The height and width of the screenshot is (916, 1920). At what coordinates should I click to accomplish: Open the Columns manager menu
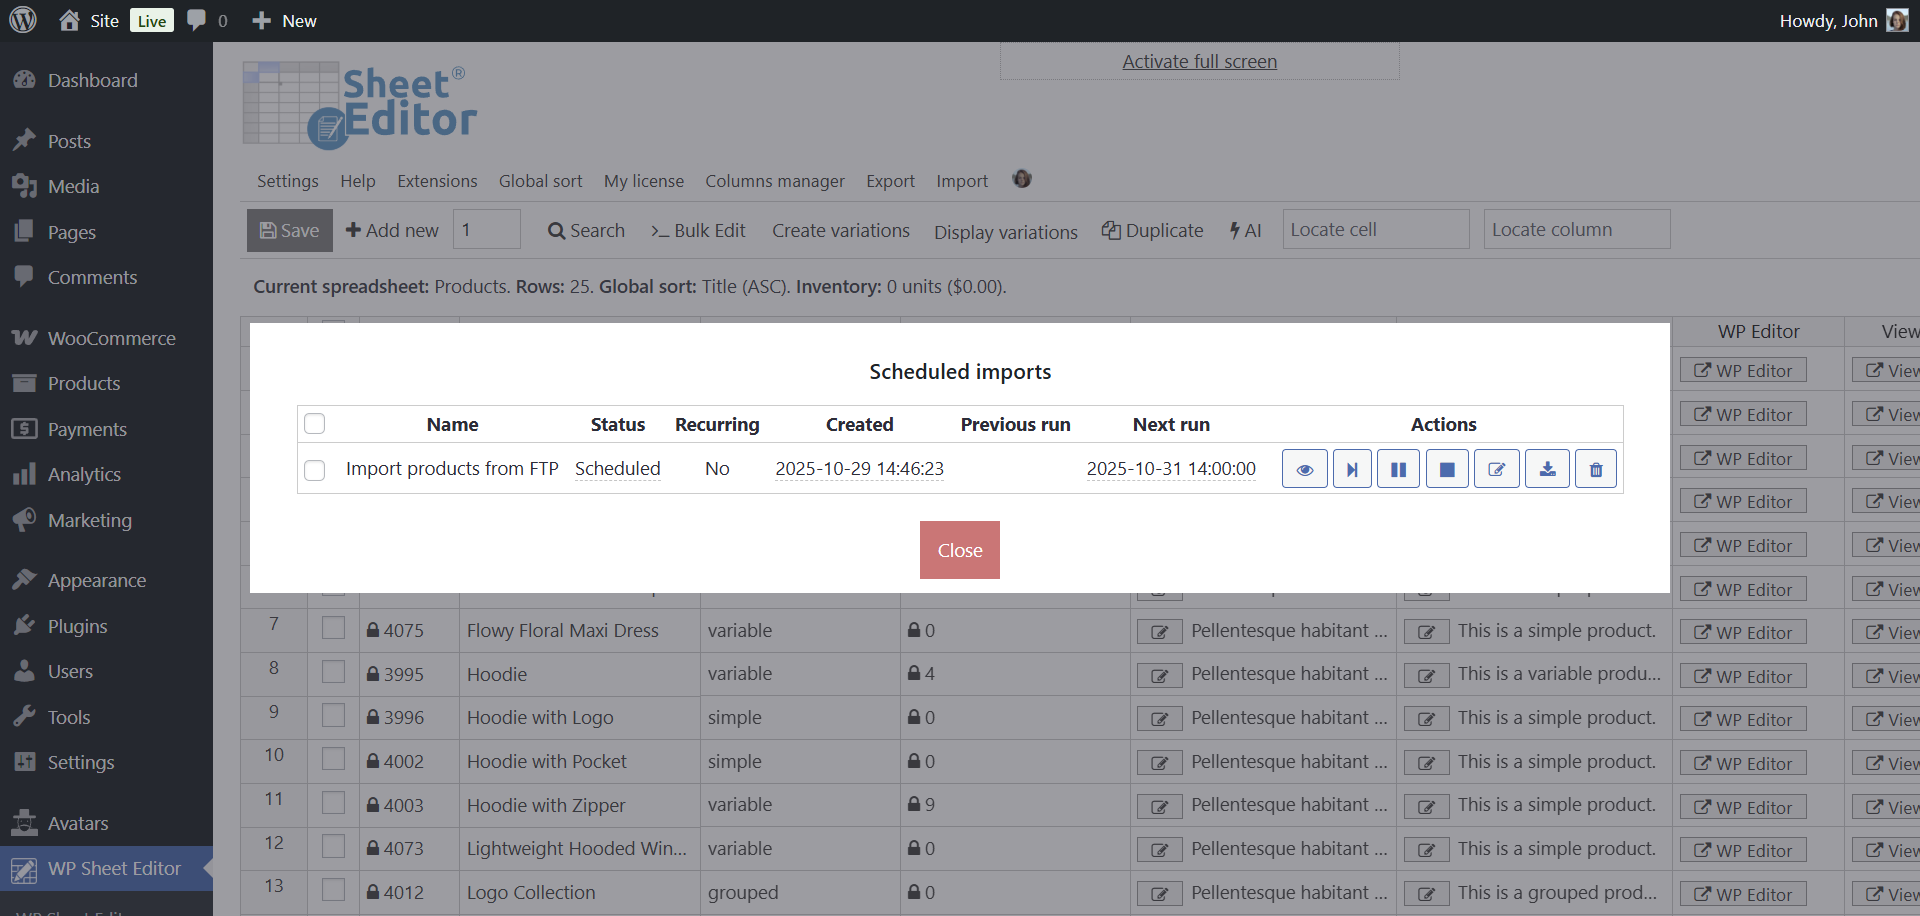774,181
